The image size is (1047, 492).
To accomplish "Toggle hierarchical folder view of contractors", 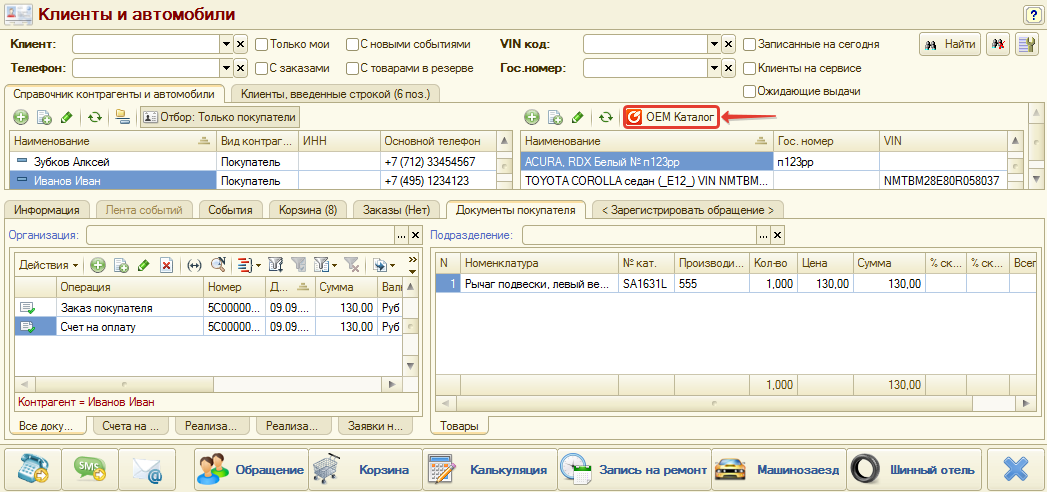I will pos(122,117).
